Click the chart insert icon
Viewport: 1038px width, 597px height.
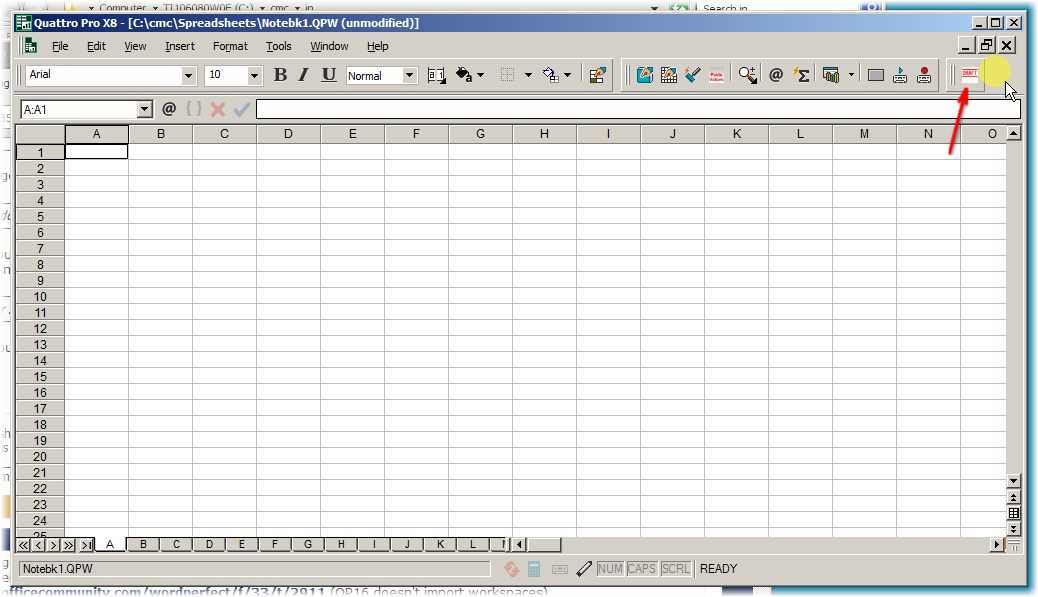pos(830,75)
